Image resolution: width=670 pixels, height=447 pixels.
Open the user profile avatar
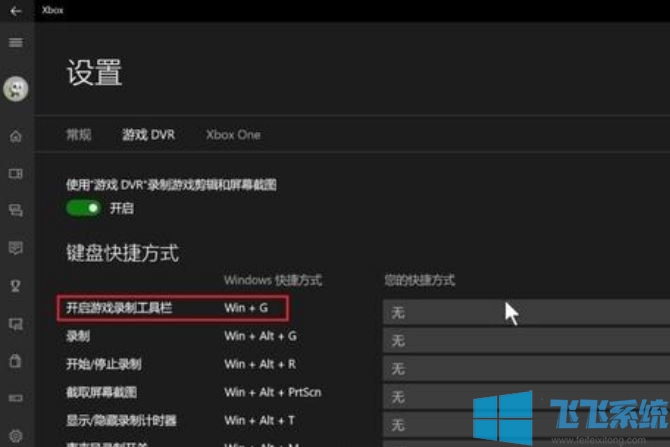pos(16,88)
